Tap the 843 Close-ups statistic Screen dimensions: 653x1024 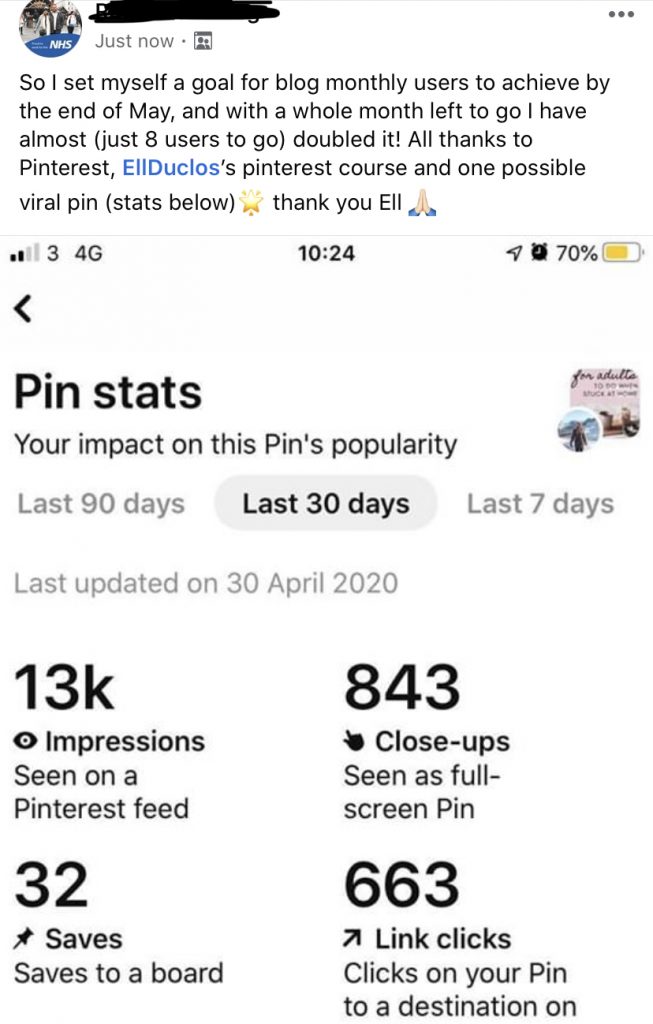click(x=402, y=687)
